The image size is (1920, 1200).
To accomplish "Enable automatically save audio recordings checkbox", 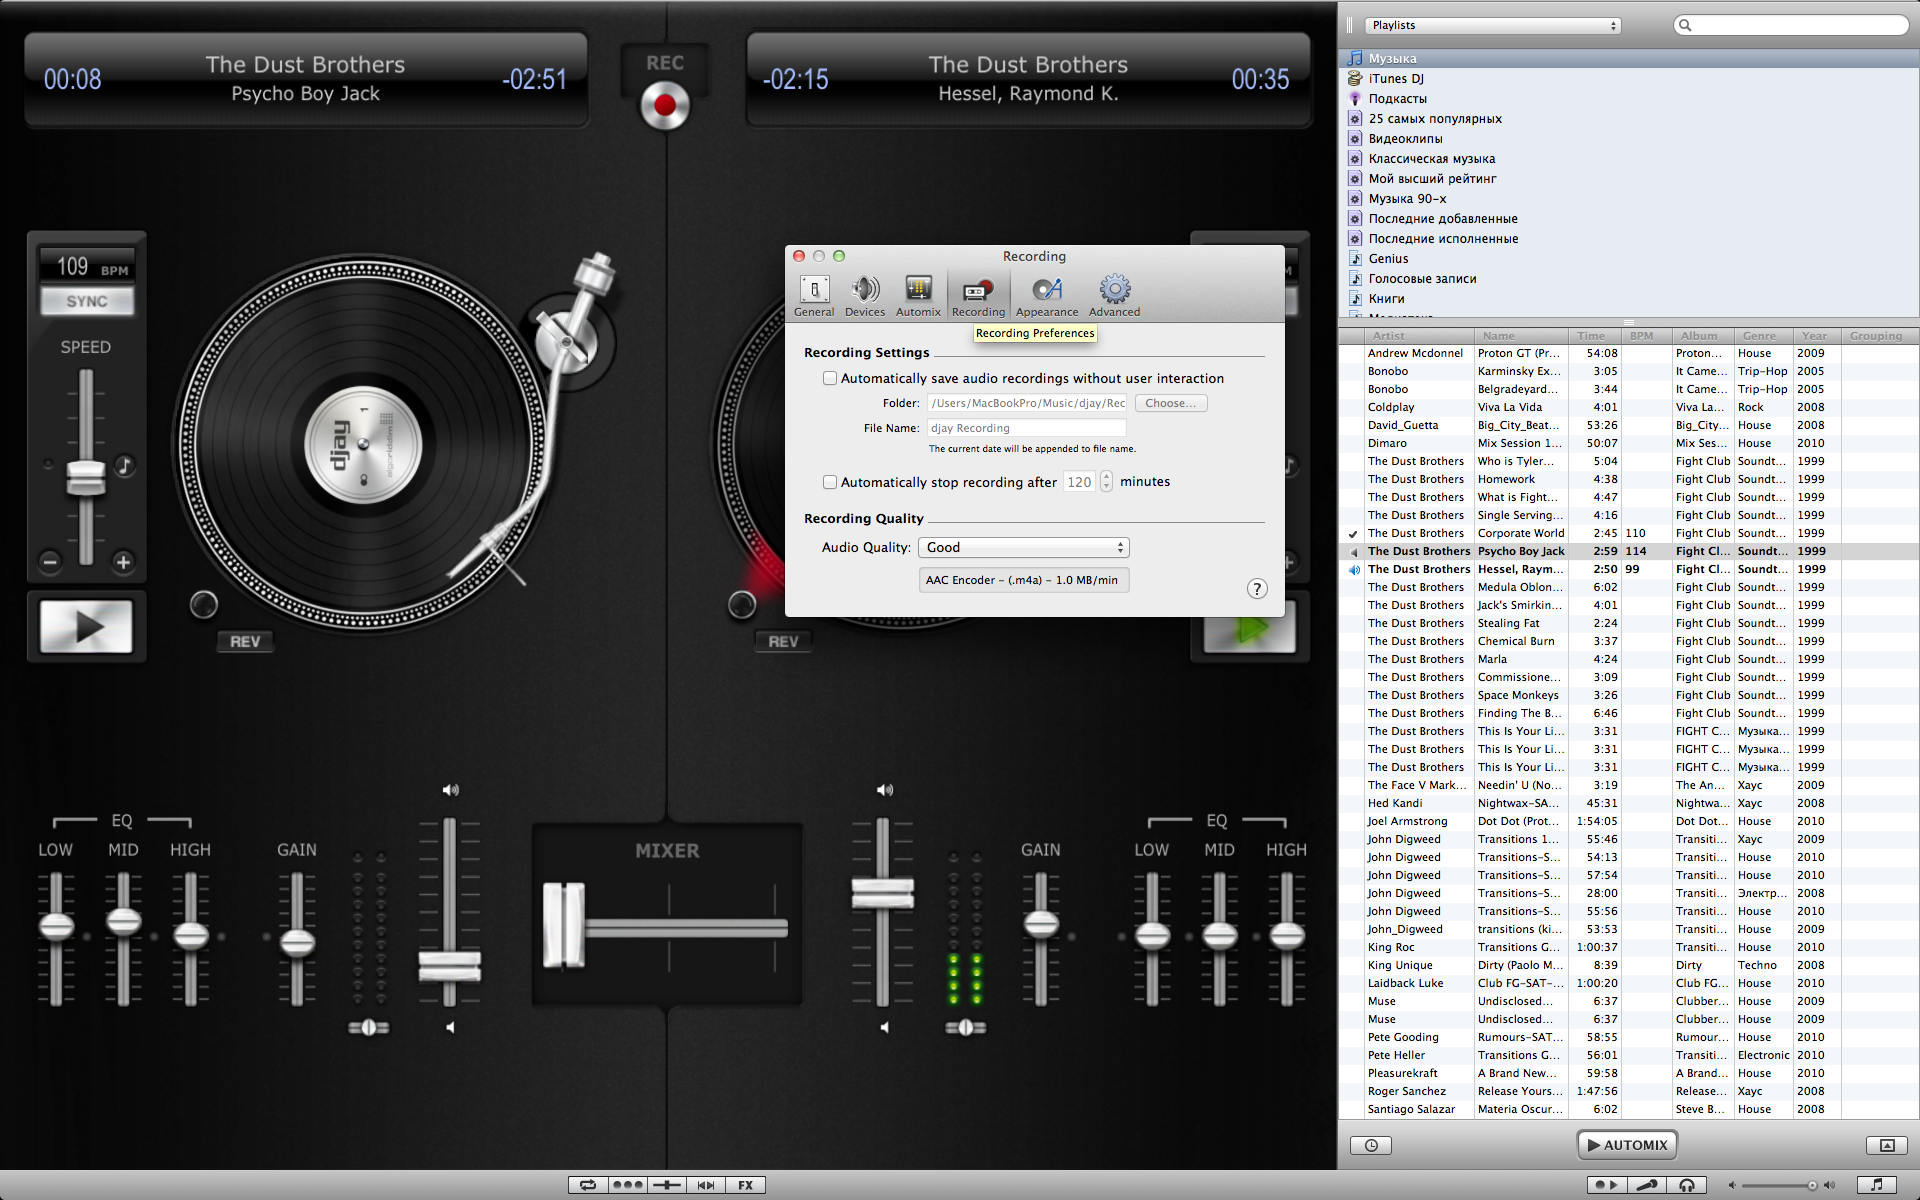I will (x=830, y=378).
